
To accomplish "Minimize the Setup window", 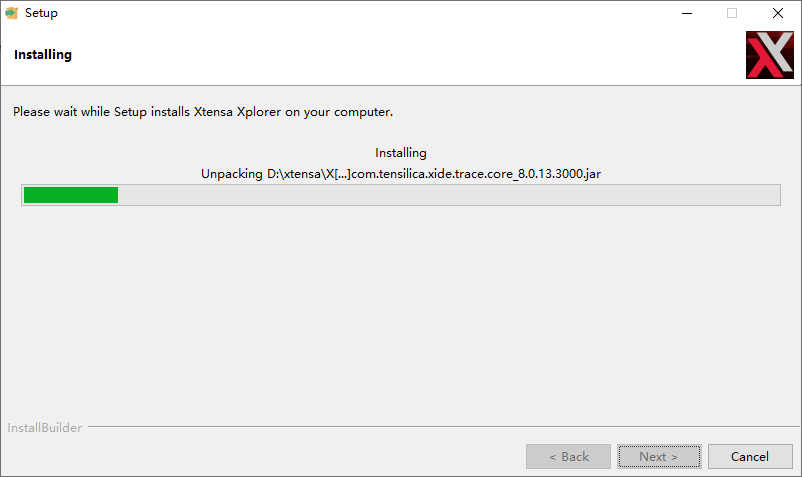I will pyautogui.click(x=687, y=13).
